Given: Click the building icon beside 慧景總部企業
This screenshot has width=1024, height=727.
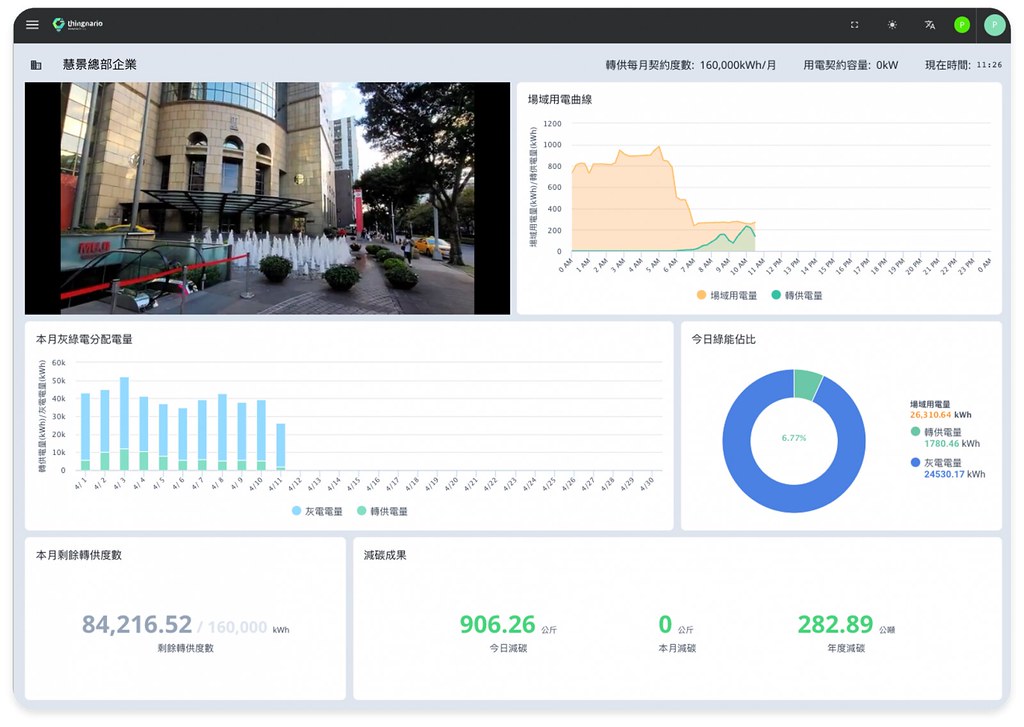Looking at the screenshot, I should click(36, 65).
